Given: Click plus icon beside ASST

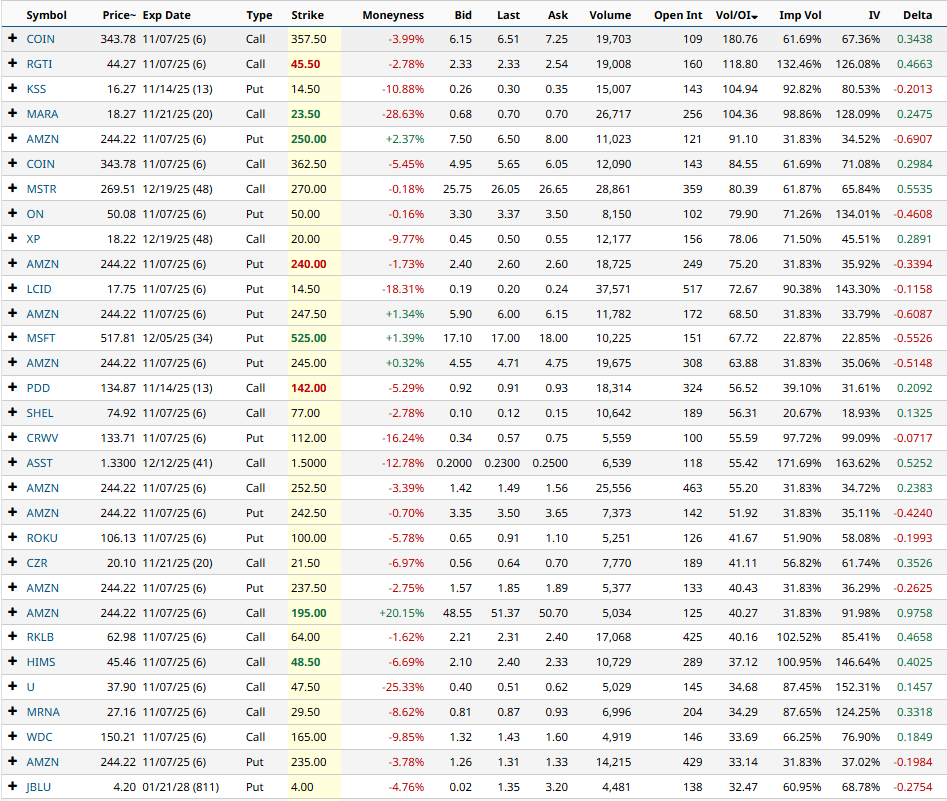Looking at the screenshot, I should [12, 462].
